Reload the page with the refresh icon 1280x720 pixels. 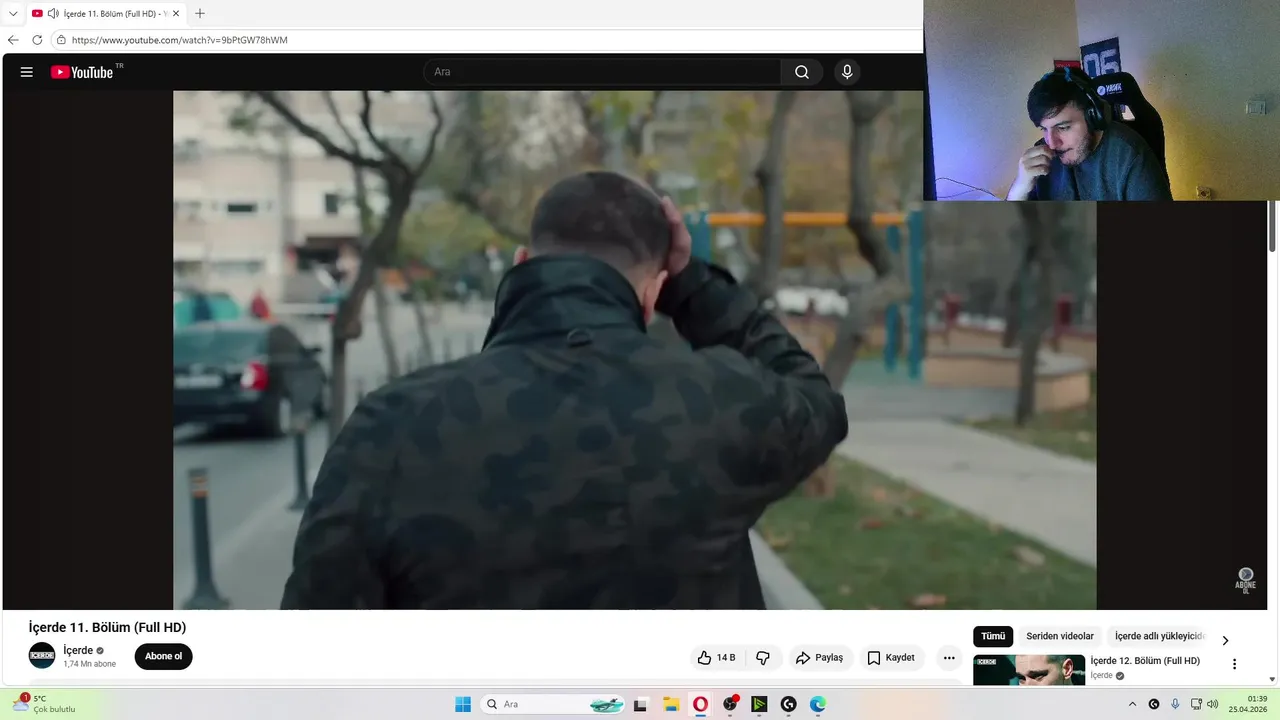[37, 40]
